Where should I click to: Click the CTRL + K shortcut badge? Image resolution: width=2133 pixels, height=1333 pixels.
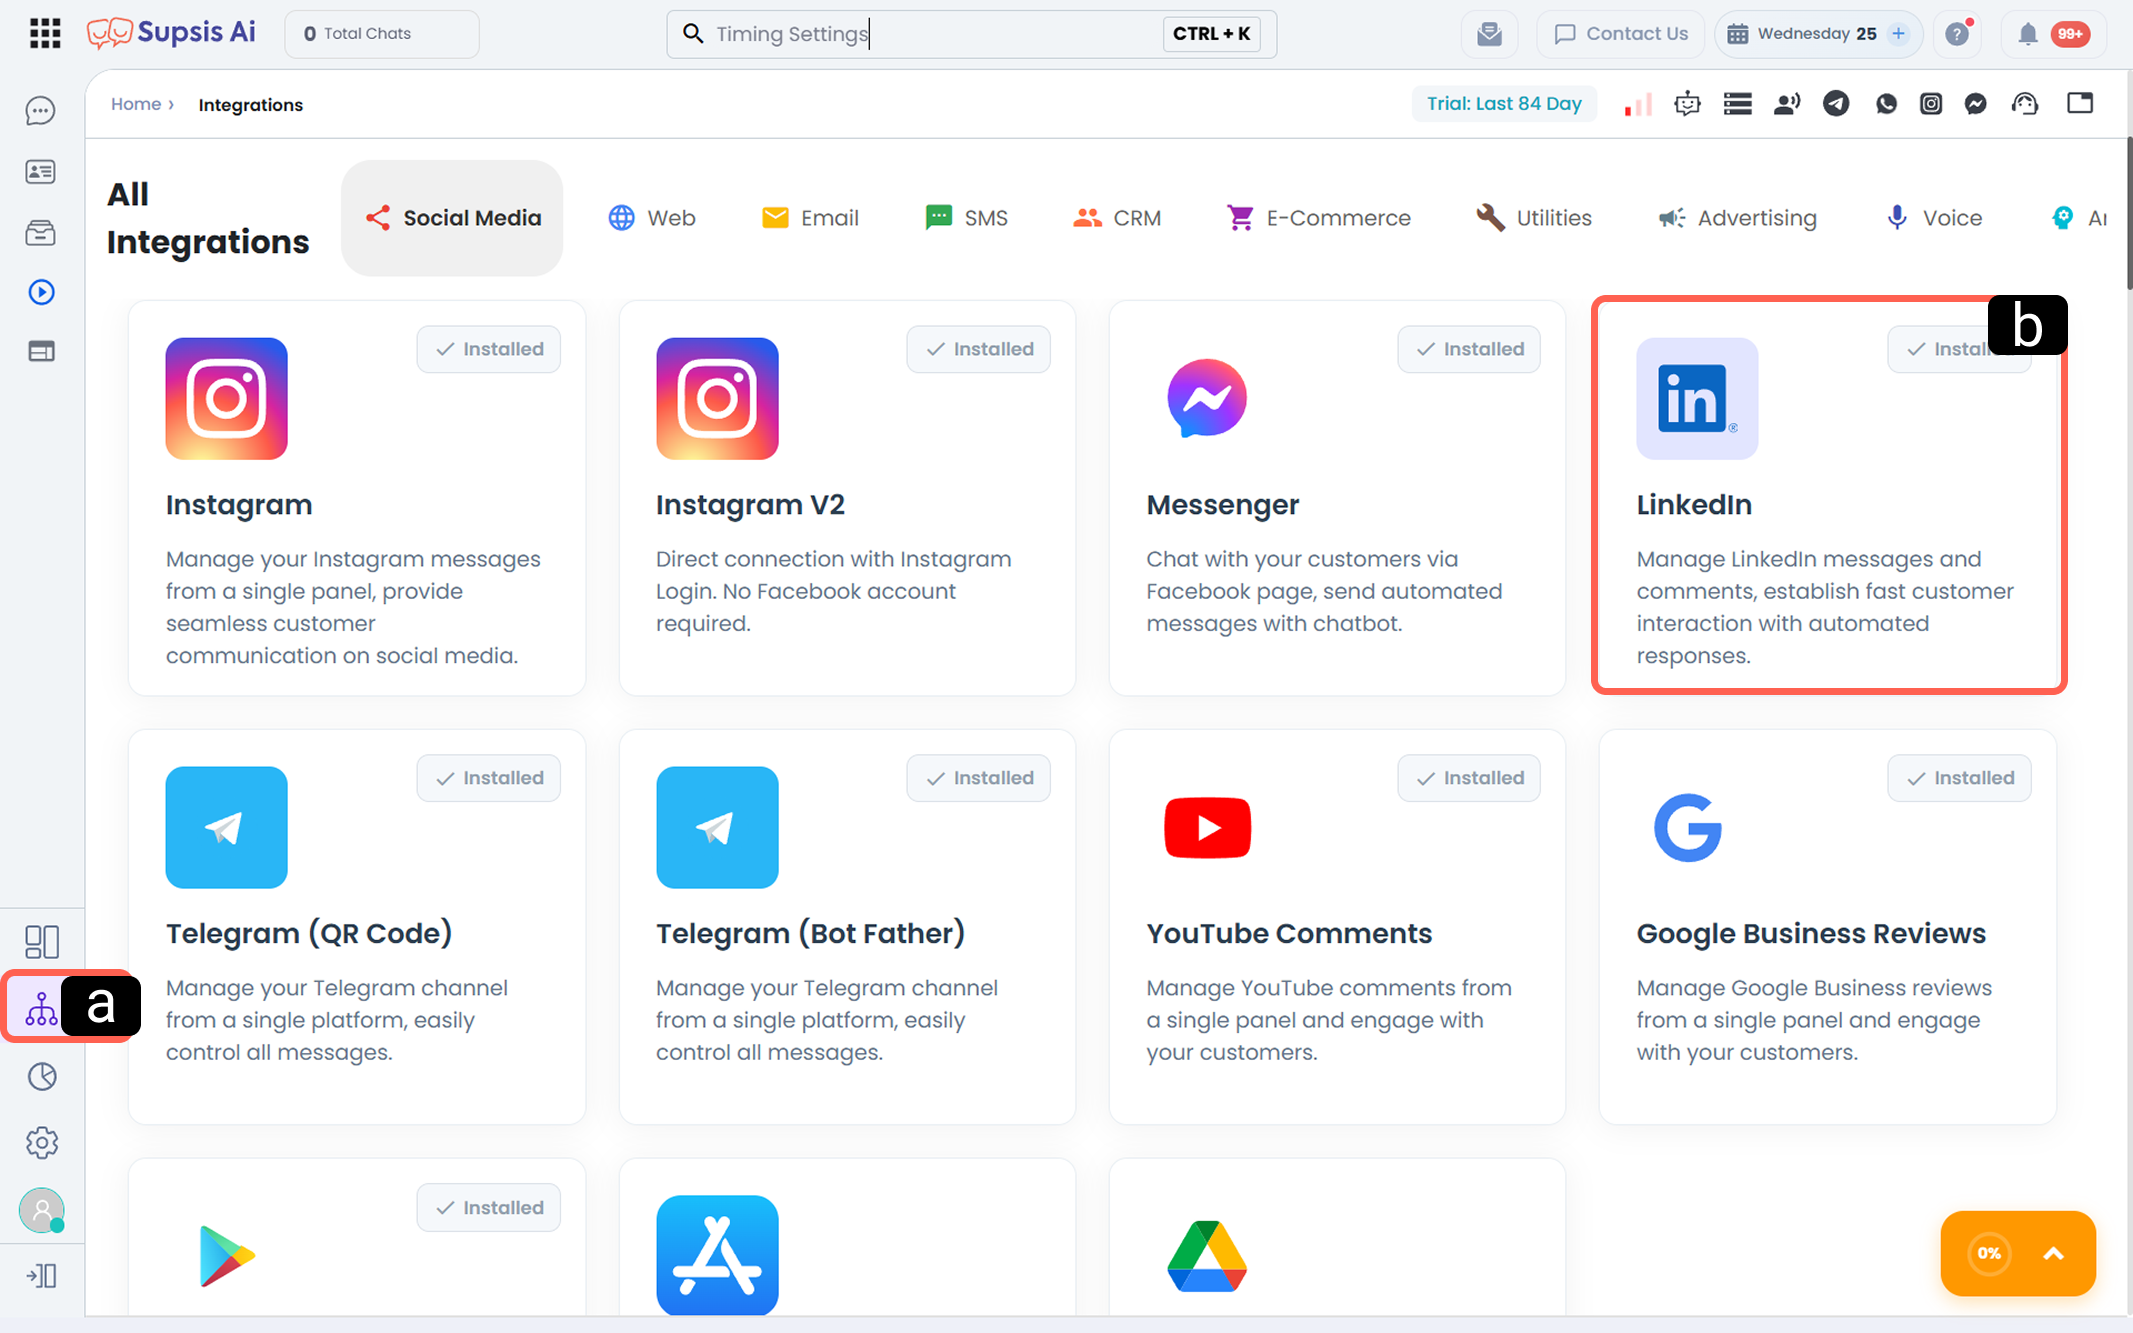1212,34
